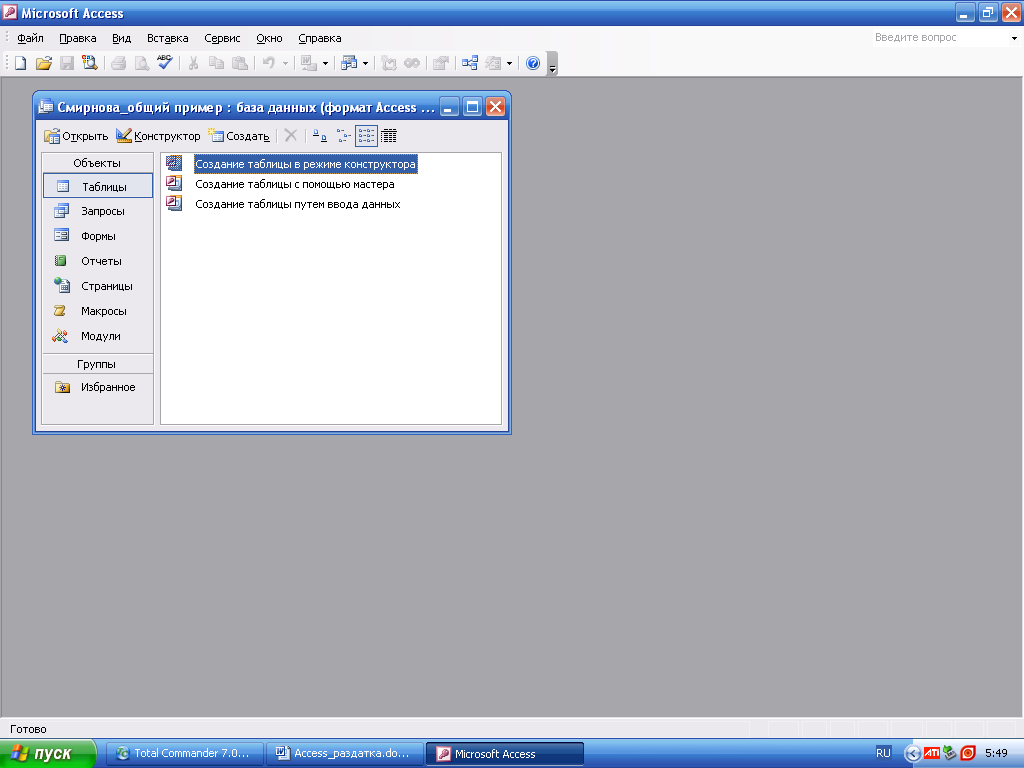1024x768 pixels.
Task: Run the ABC spelling check icon
Action: [165, 63]
